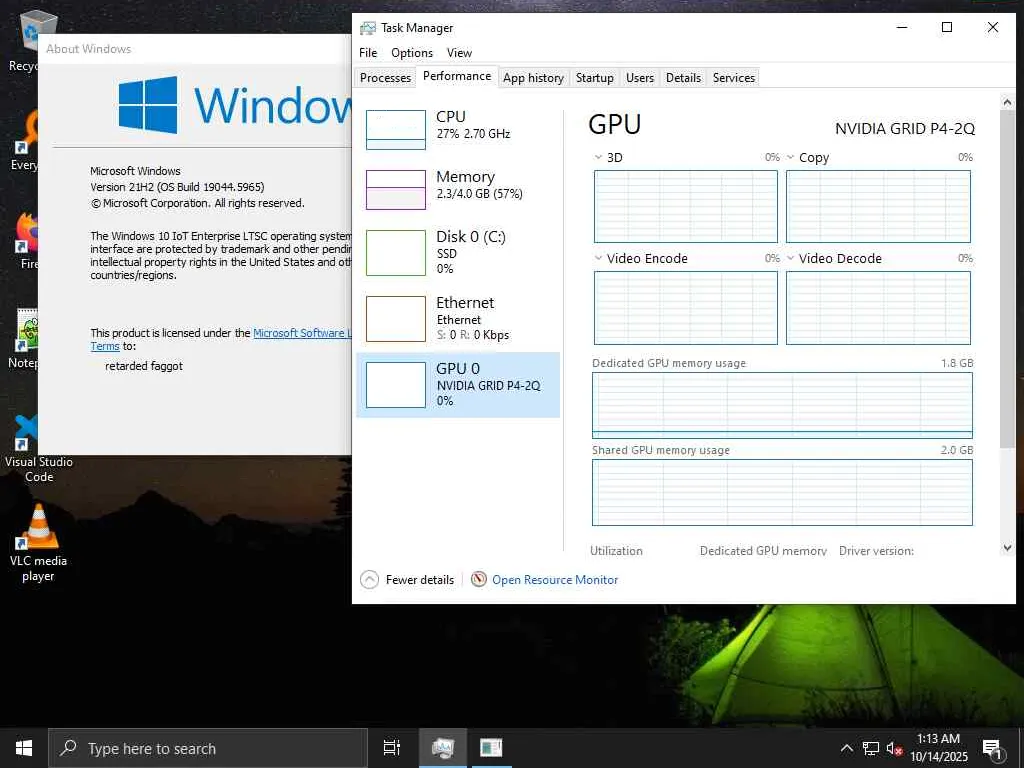Click the muted volume tray icon
The height and width of the screenshot is (768, 1024).
[x=894, y=748]
